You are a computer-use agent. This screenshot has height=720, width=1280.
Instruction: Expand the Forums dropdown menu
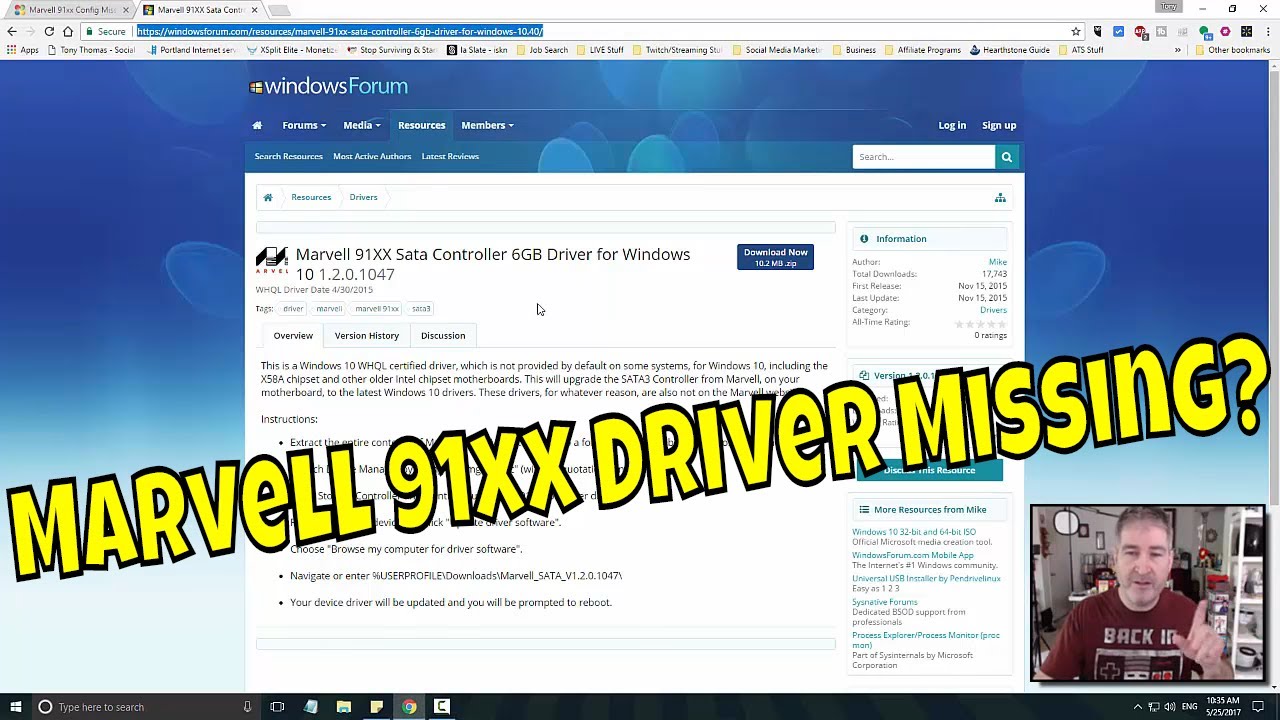coord(304,125)
